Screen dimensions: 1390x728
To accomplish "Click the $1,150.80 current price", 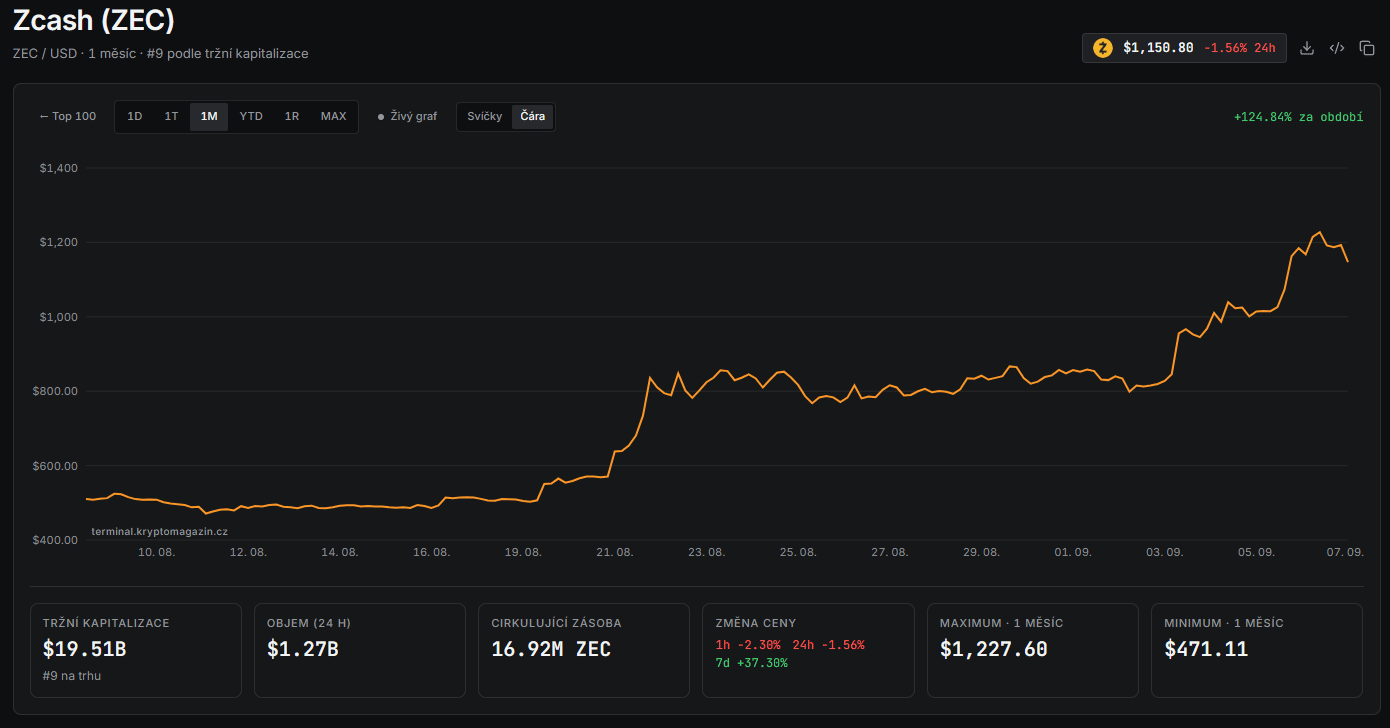I will (1158, 48).
